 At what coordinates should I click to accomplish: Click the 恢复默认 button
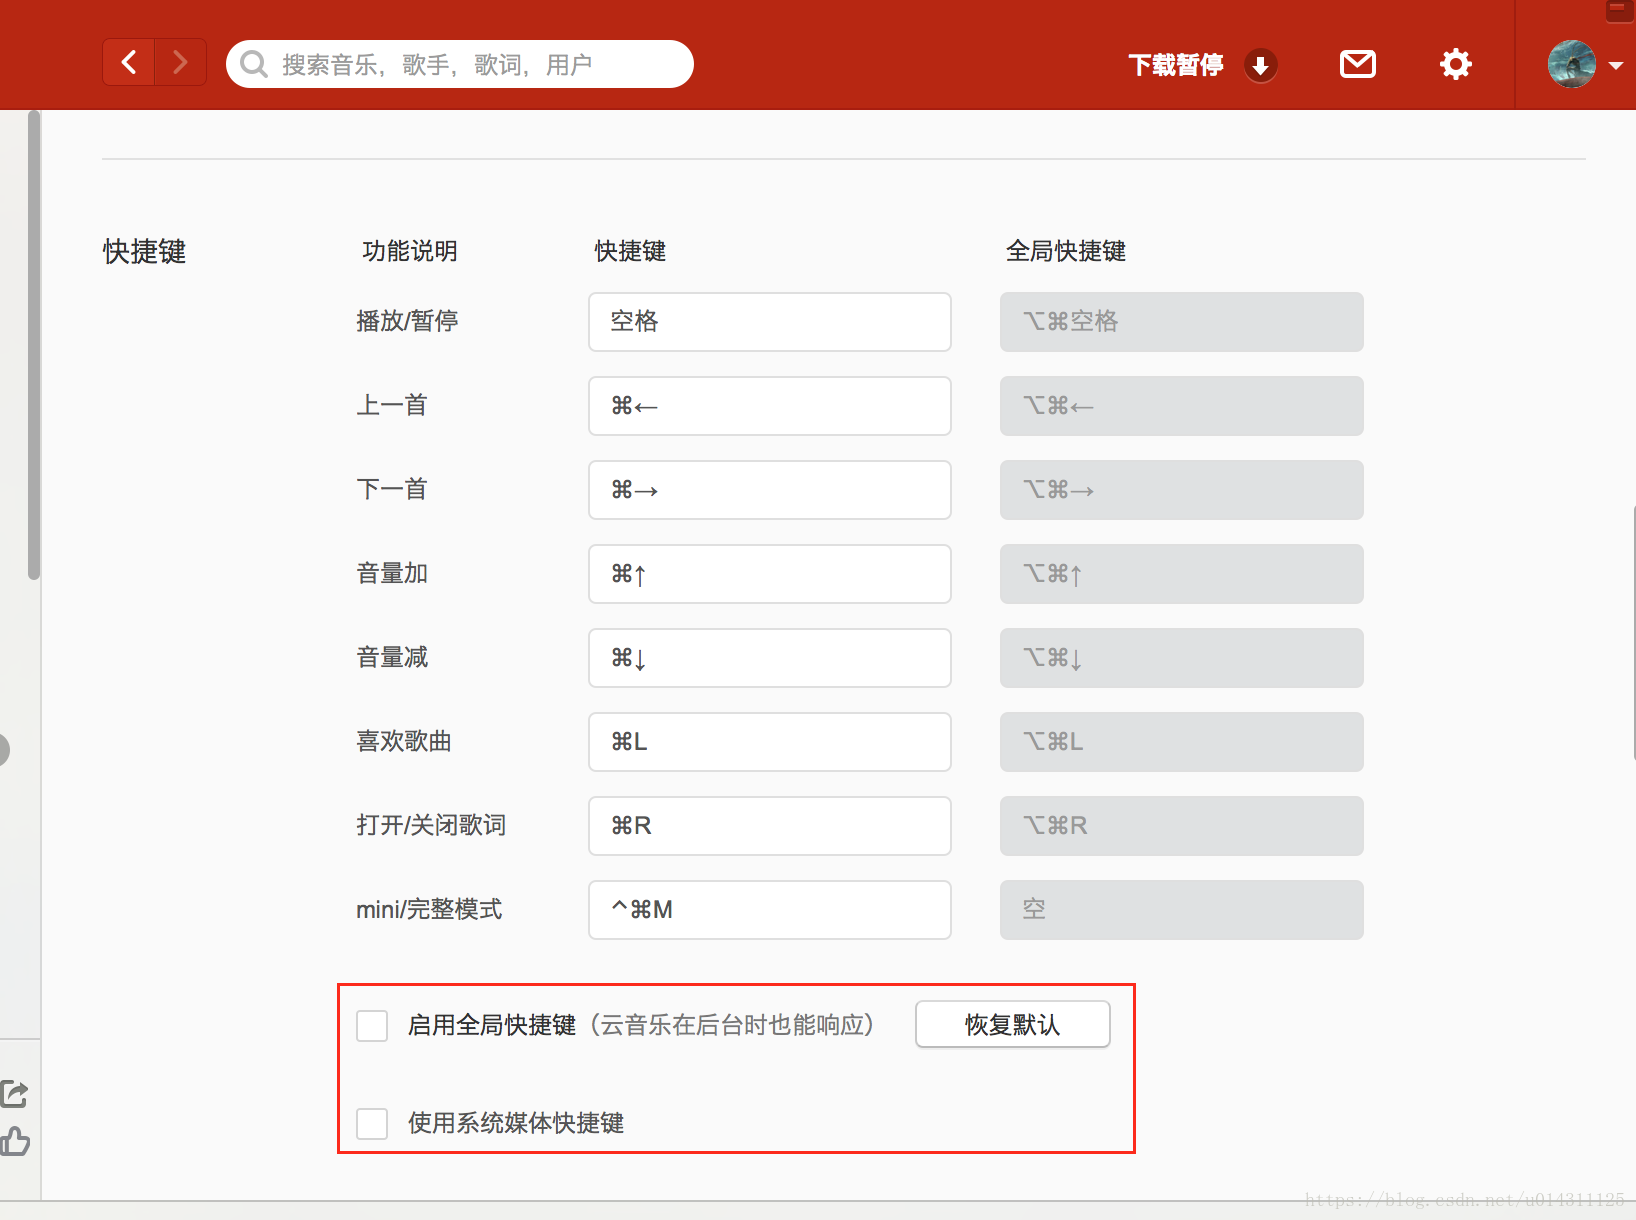pos(1013,1024)
